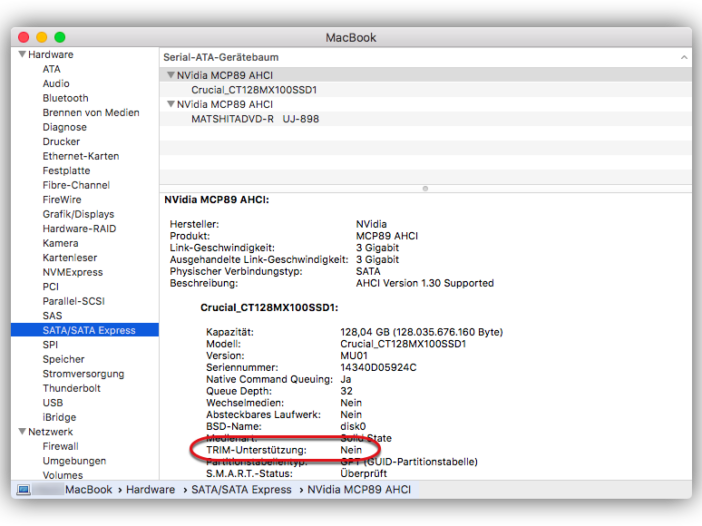
Task: Click SATA/SATA Express in the path bar
Action: coord(241,490)
